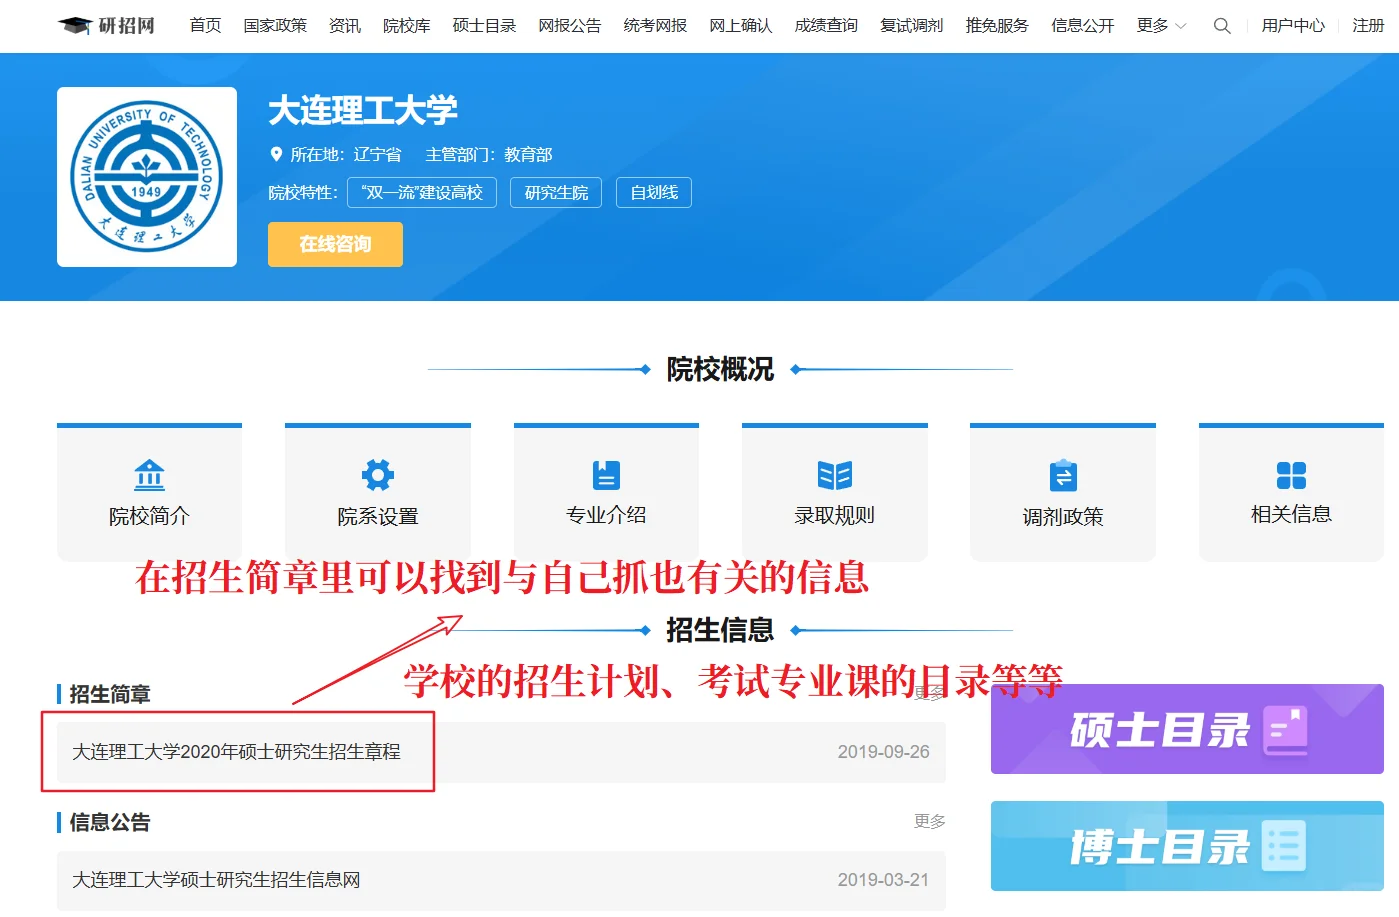Open the blue 博士目录 banner
The height and width of the screenshot is (917, 1399).
pyautogui.click(x=1187, y=846)
